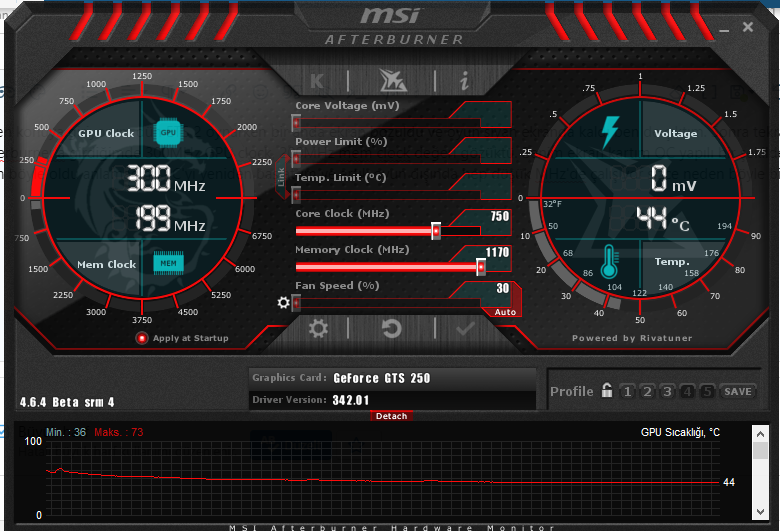Toggle Fan Speed Auto mode
This screenshot has width=780, height=531.
click(505, 312)
